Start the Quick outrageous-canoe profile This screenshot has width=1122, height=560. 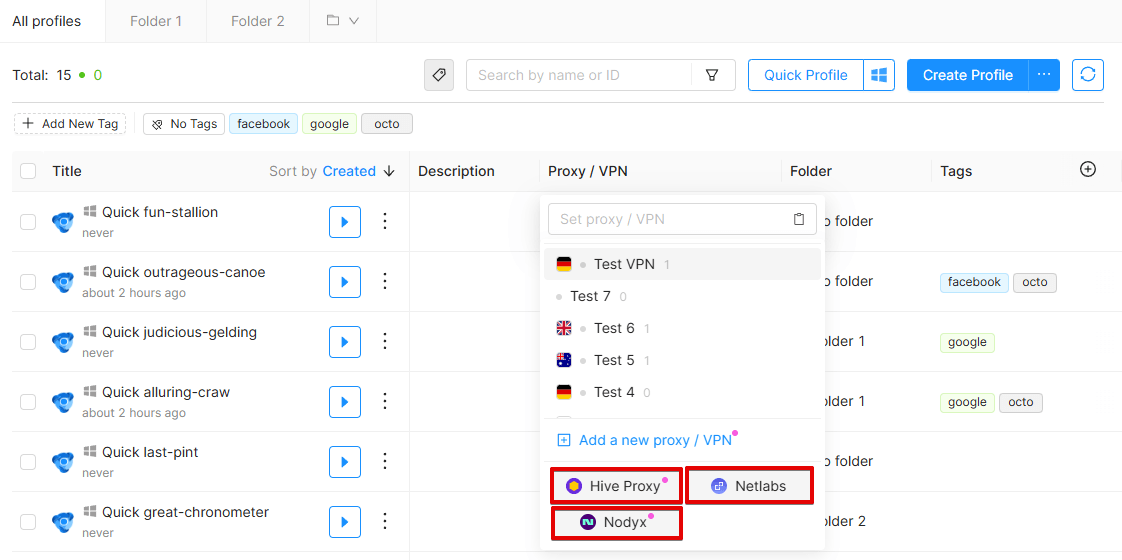[345, 282]
